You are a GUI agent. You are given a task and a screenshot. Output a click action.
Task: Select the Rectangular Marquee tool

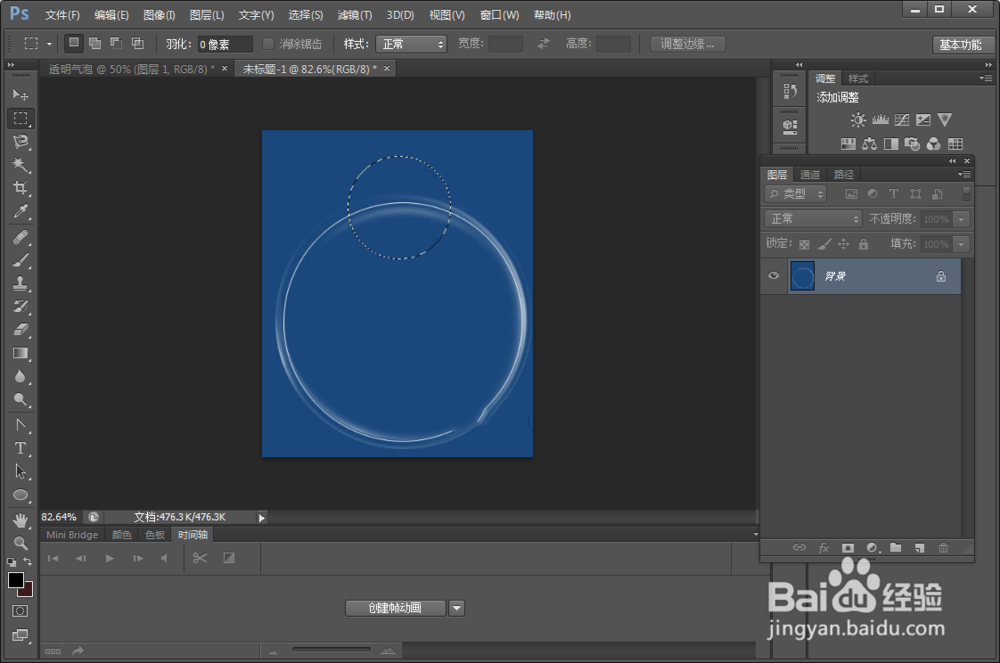click(20, 119)
